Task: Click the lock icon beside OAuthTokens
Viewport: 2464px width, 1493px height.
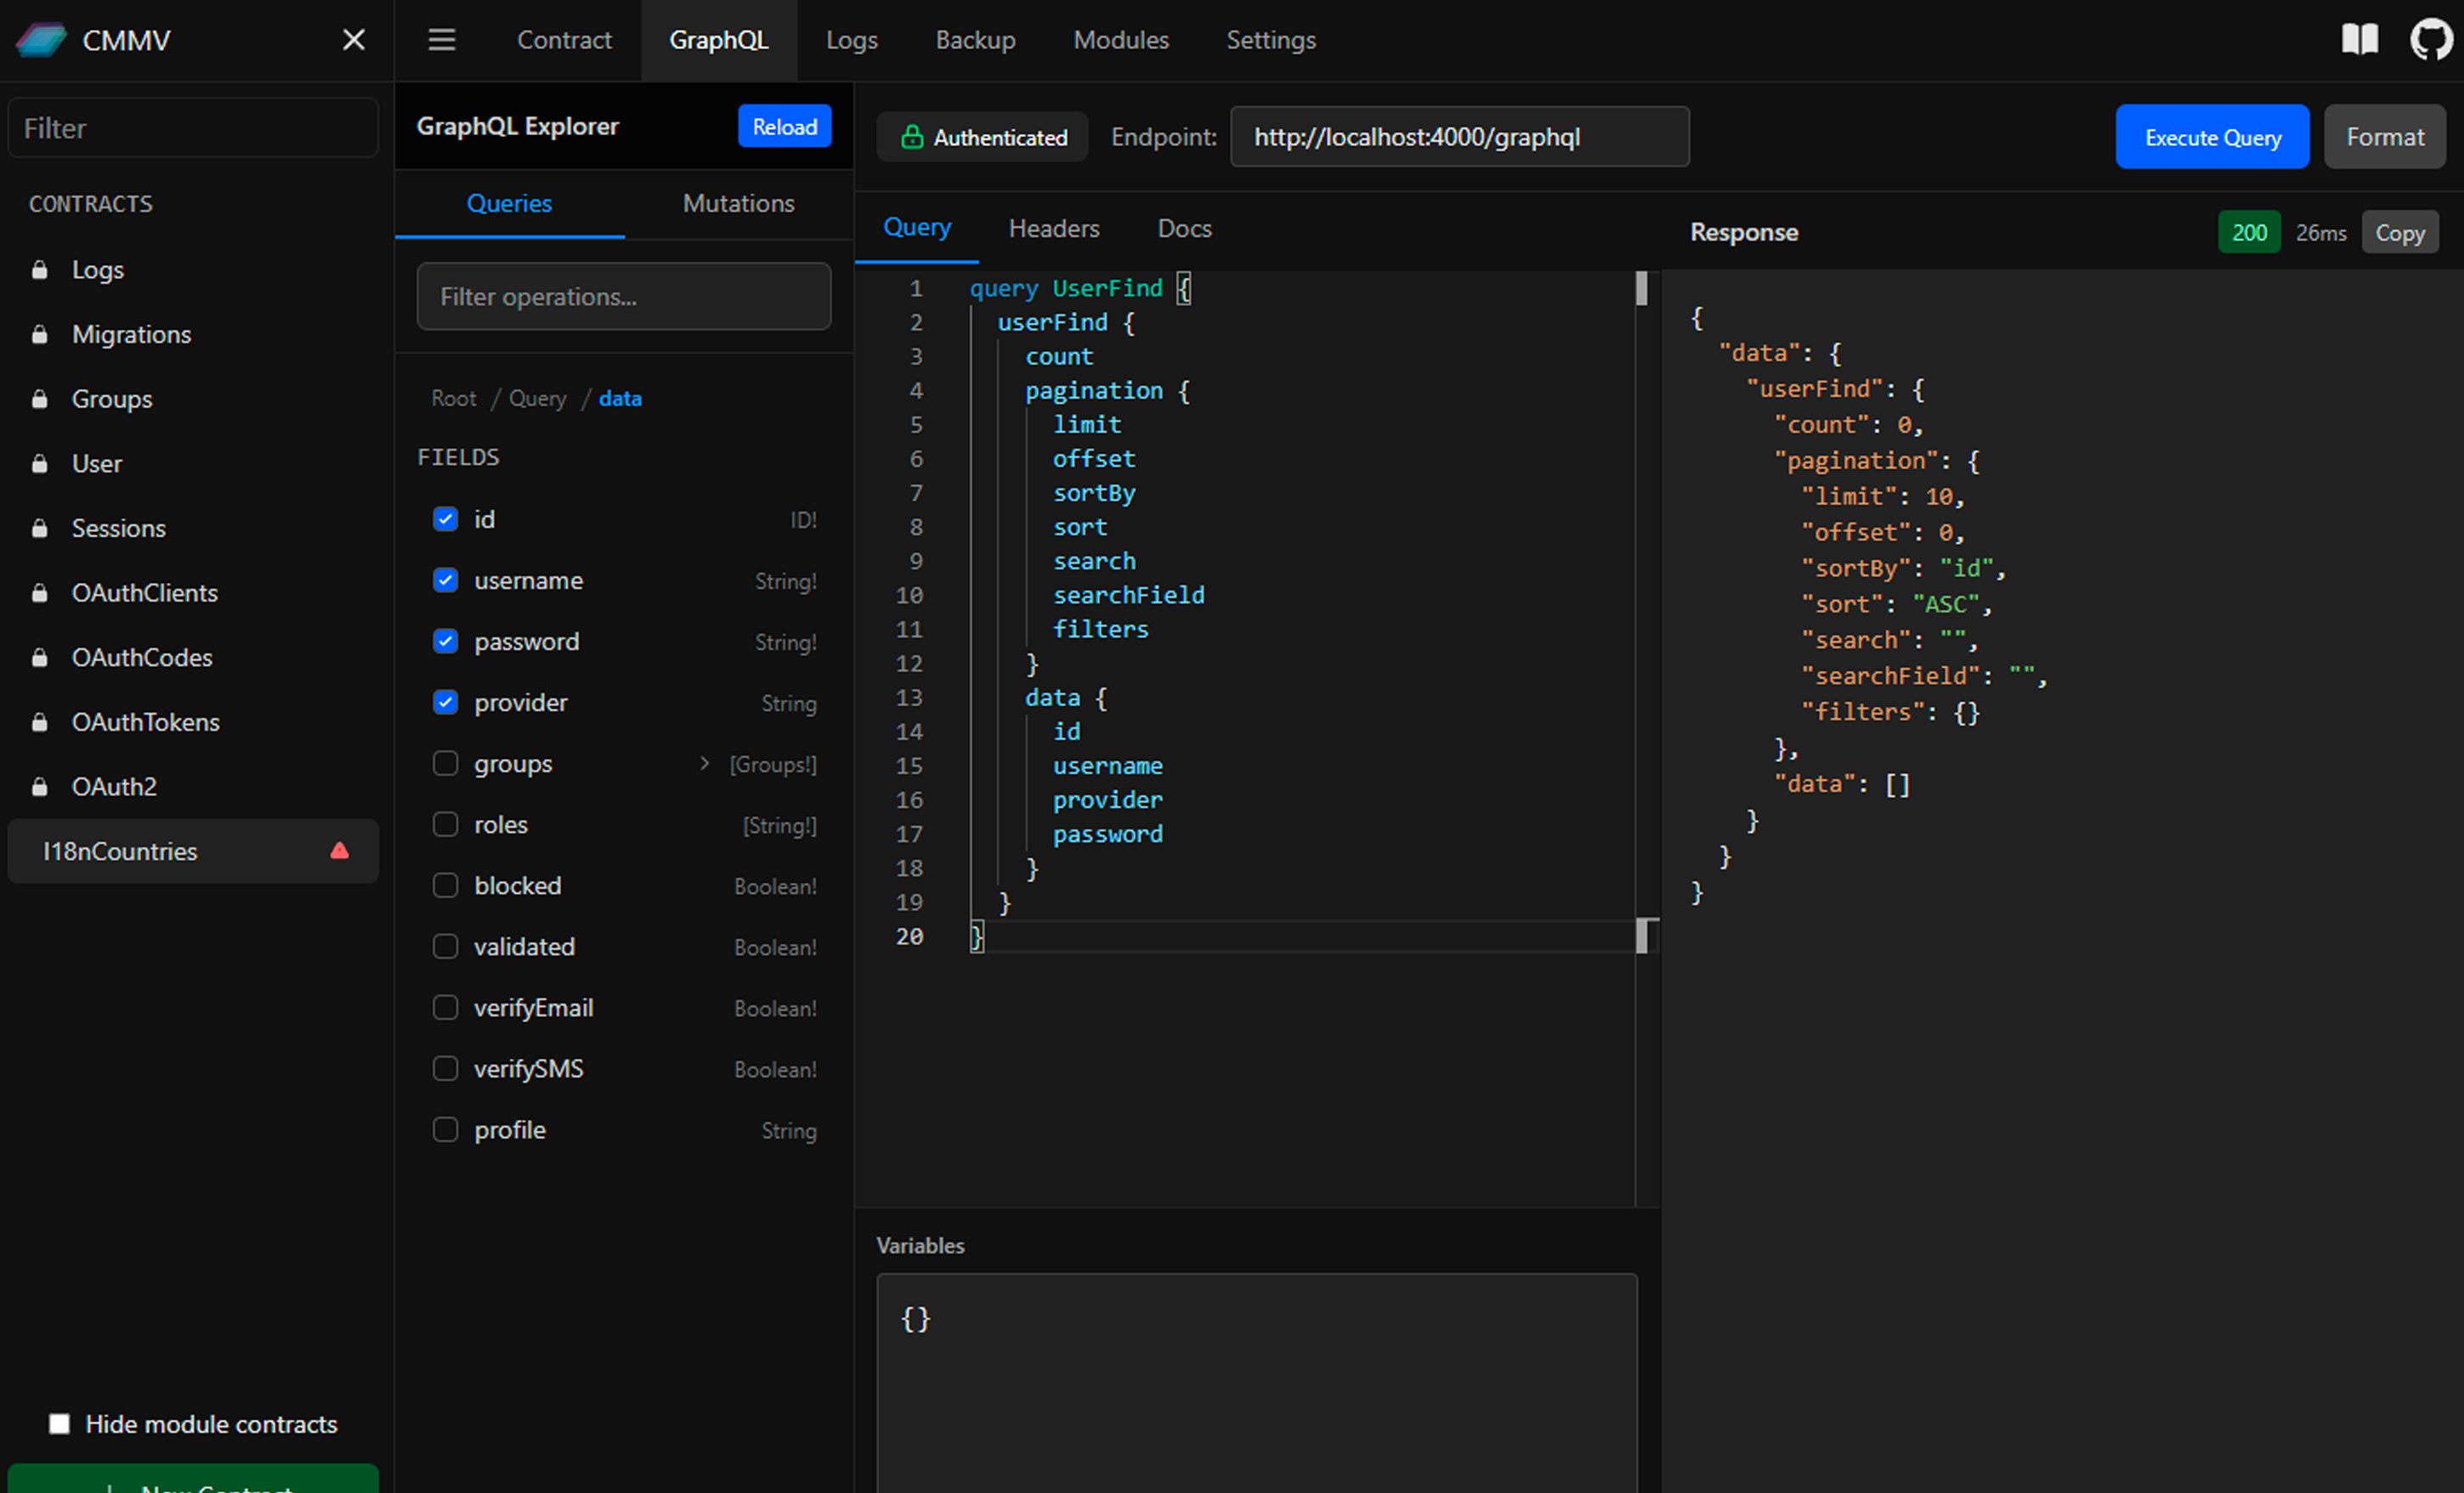Action: (40, 722)
